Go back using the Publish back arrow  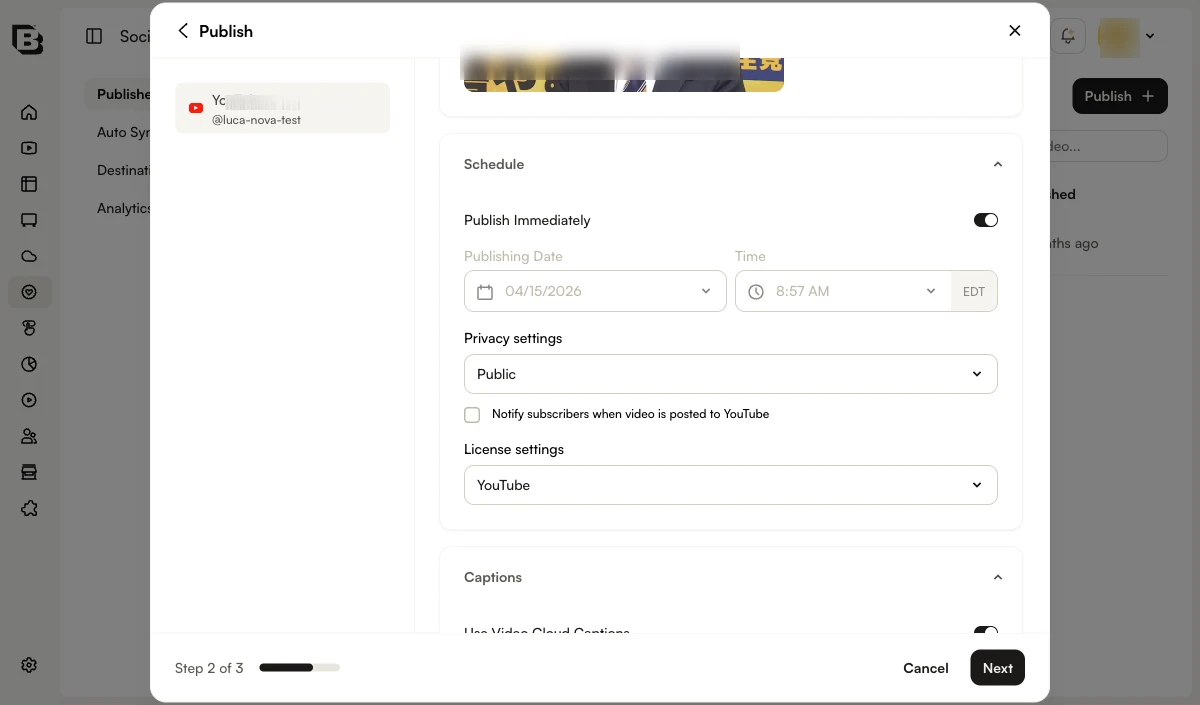point(183,31)
